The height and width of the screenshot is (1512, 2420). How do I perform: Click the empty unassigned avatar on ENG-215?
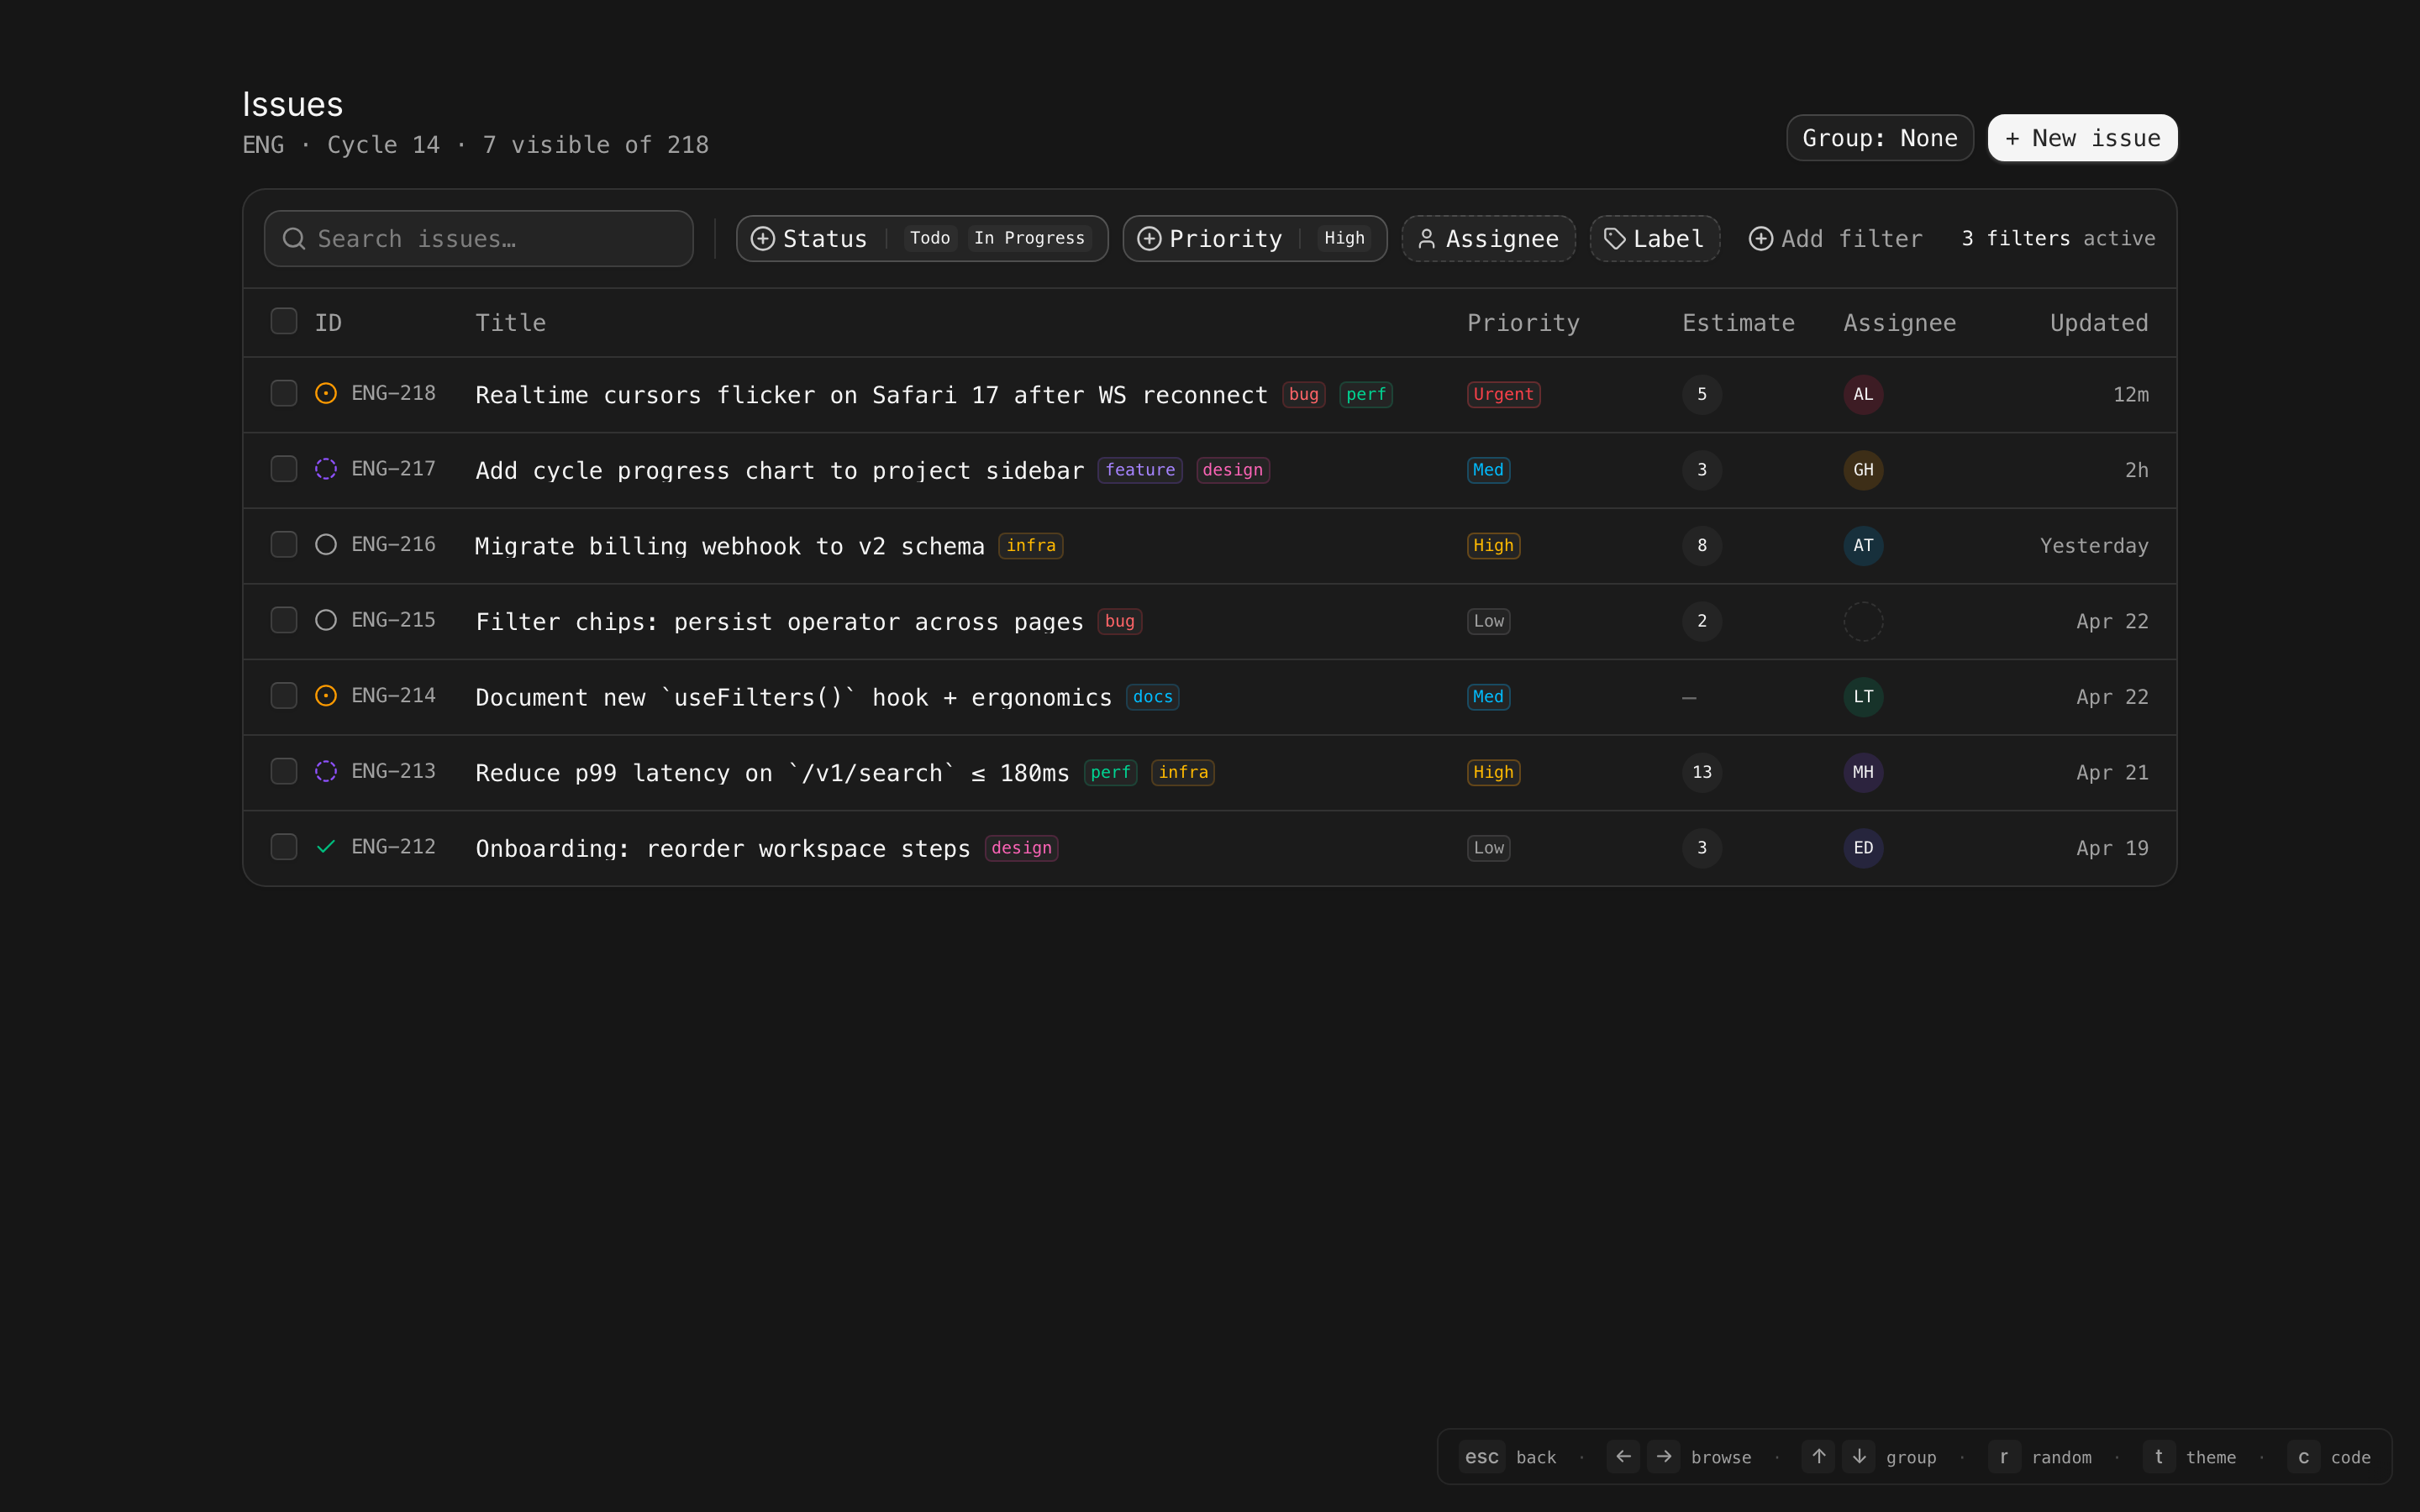point(1863,621)
